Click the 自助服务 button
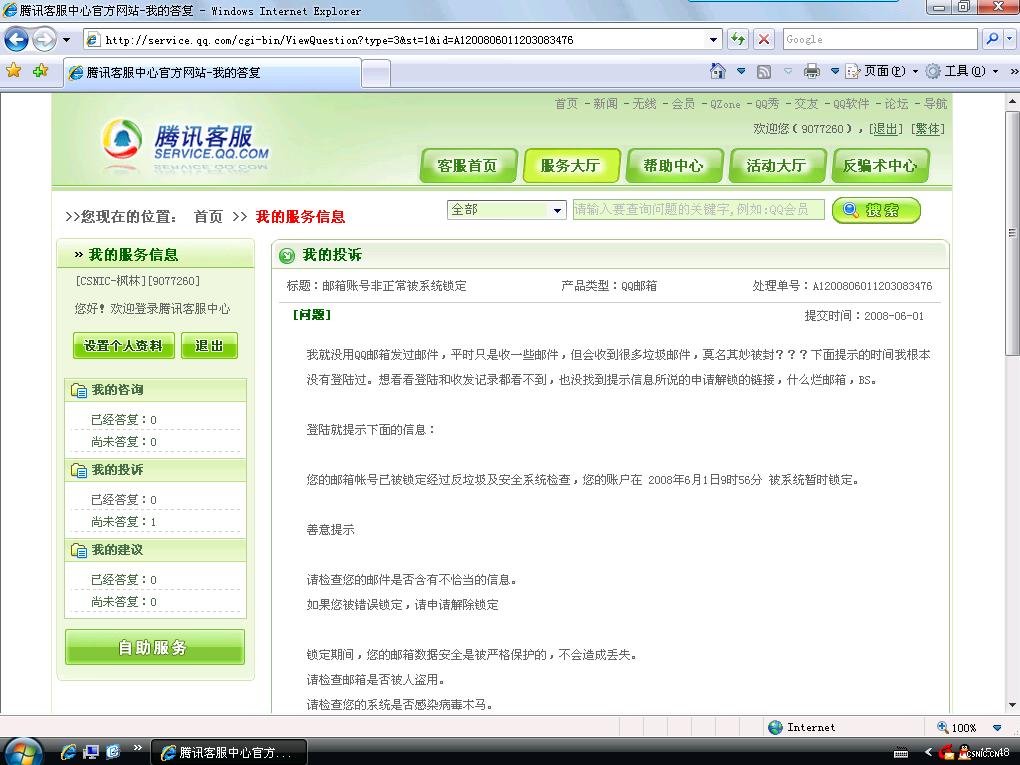 click(x=154, y=647)
